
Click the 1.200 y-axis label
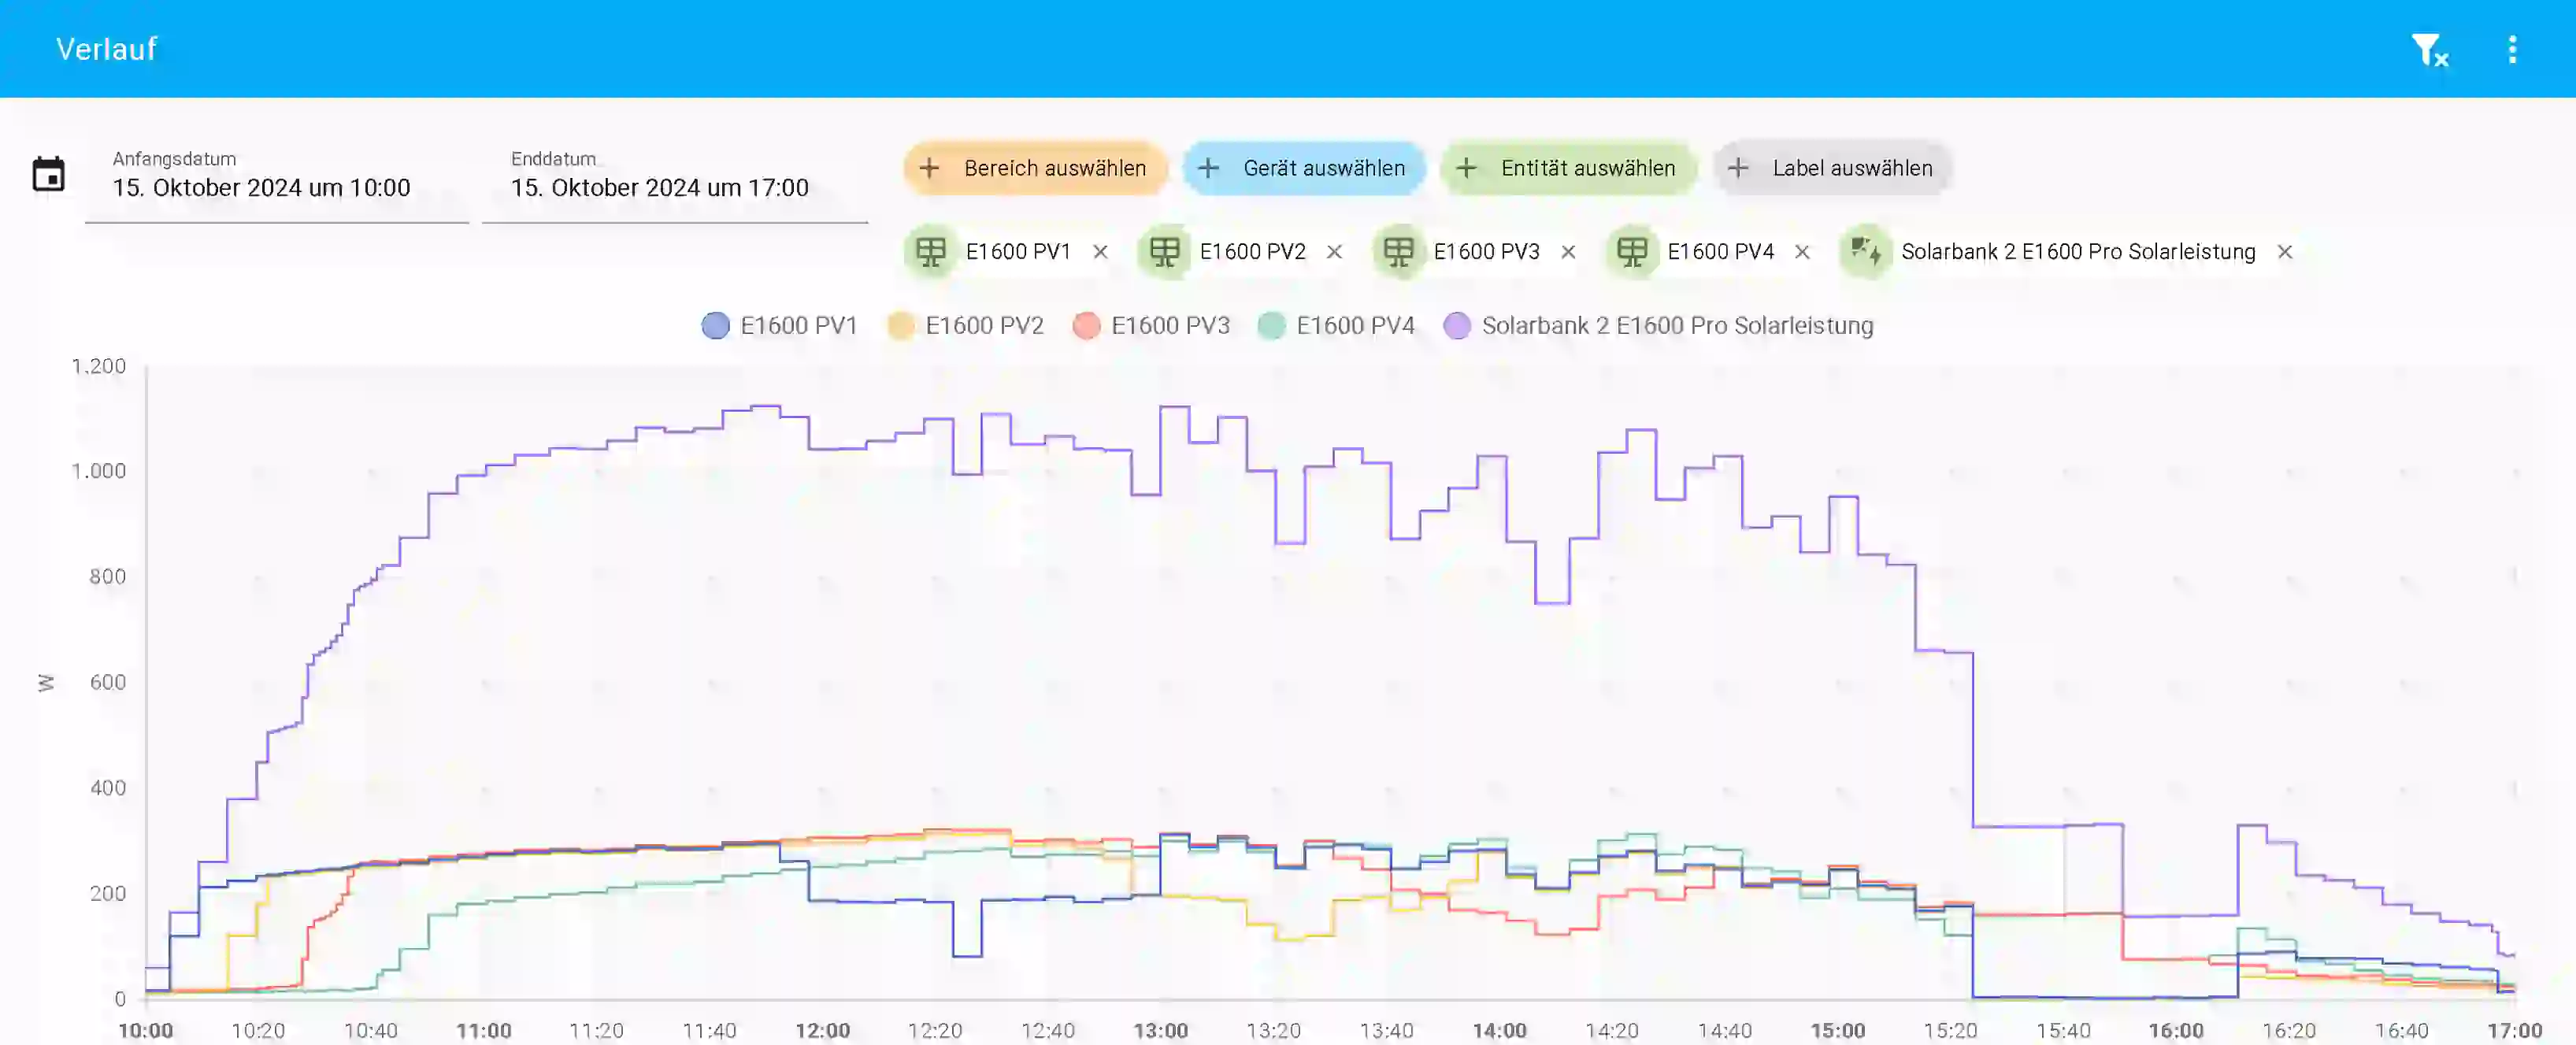click(x=98, y=366)
